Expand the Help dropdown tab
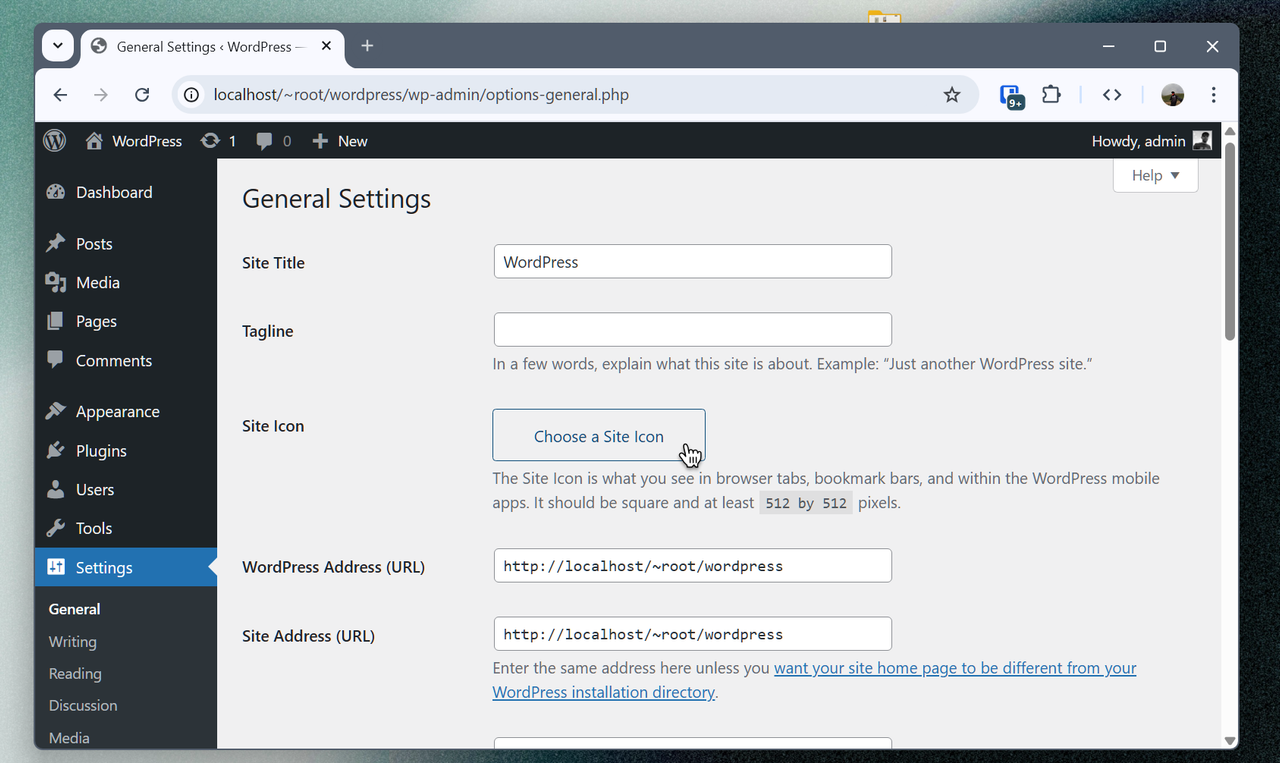 pyautogui.click(x=1155, y=175)
